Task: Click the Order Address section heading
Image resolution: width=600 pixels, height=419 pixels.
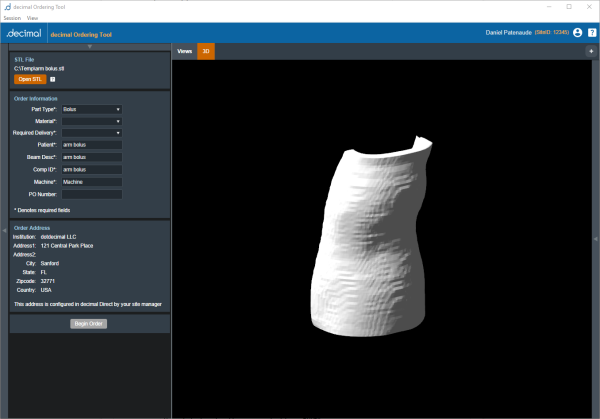Action: (x=32, y=228)
